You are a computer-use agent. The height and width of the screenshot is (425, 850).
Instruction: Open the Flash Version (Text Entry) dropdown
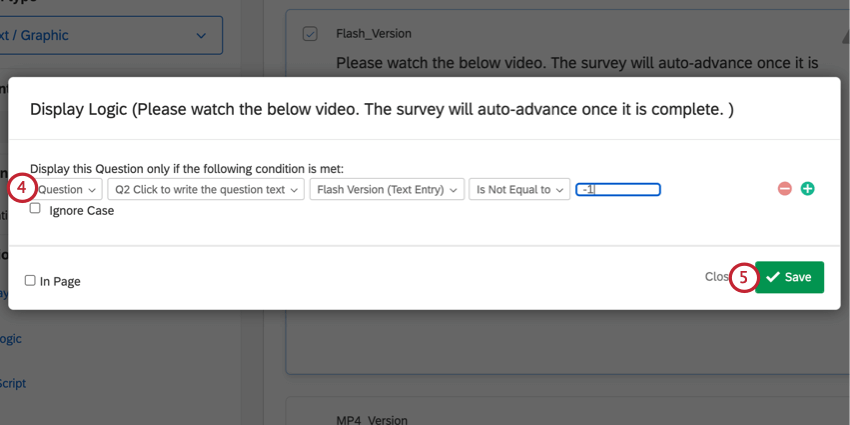click(x=387, y=189)
